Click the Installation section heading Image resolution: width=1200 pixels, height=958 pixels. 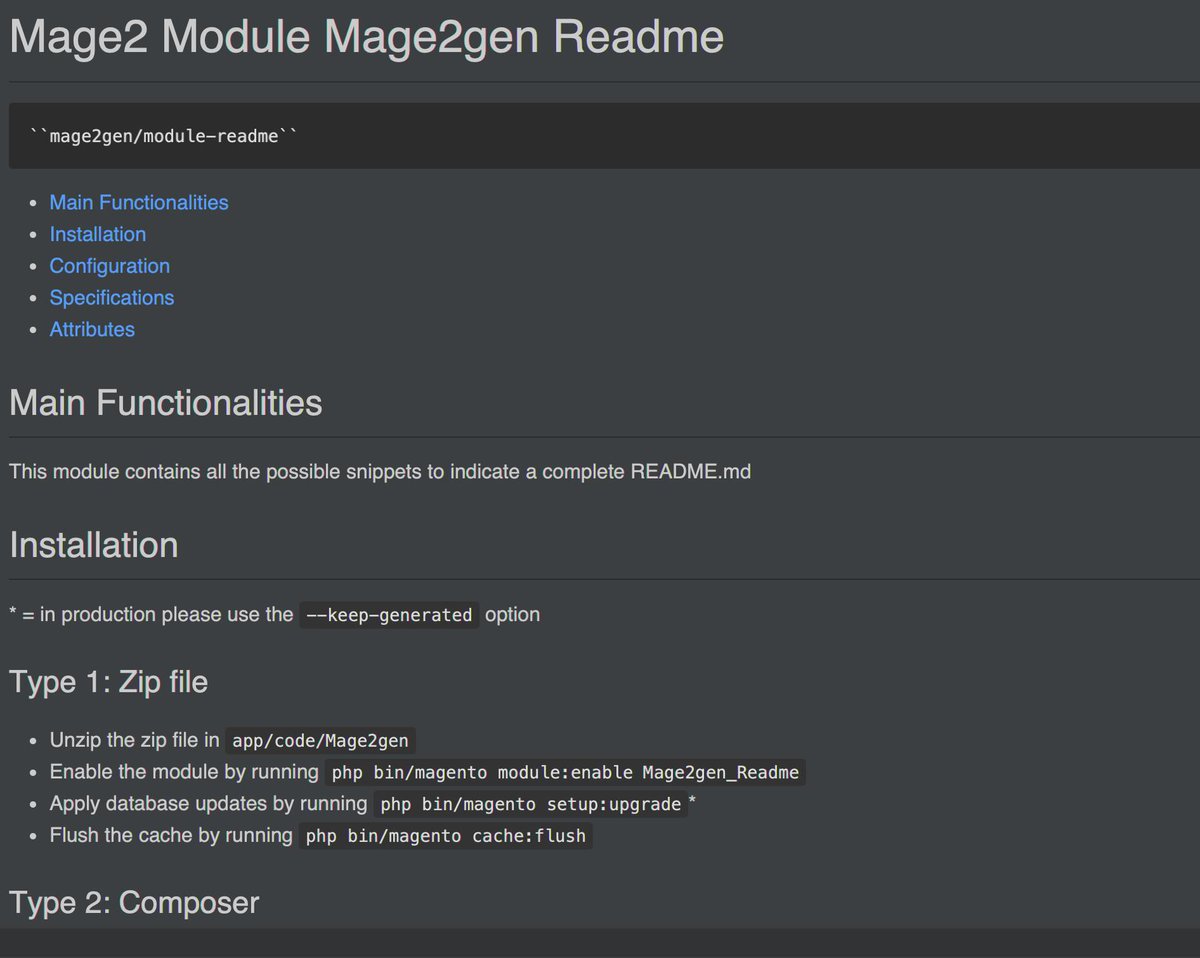94,545
